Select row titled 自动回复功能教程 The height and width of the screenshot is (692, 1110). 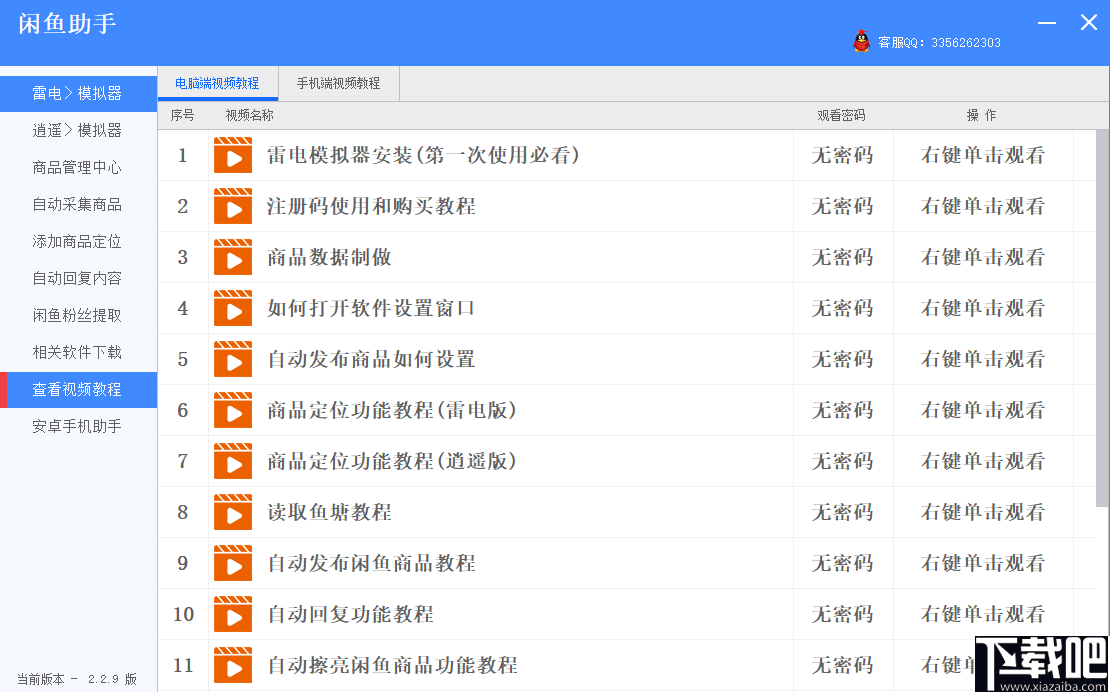626,613
